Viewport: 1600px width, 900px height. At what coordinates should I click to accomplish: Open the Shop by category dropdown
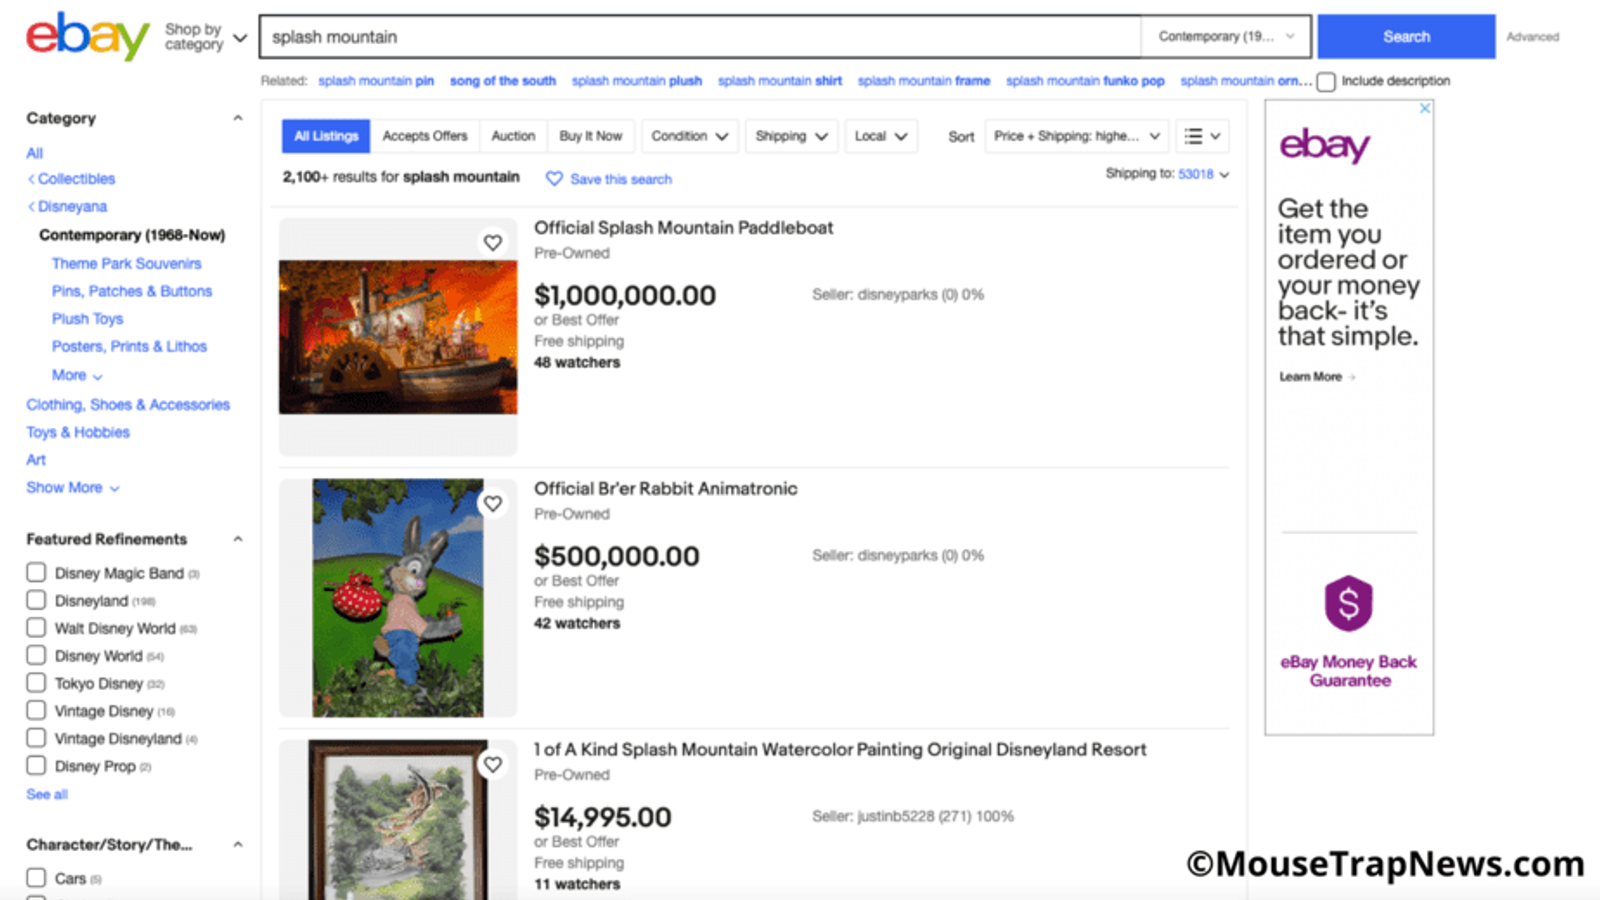tap(206, 37)
